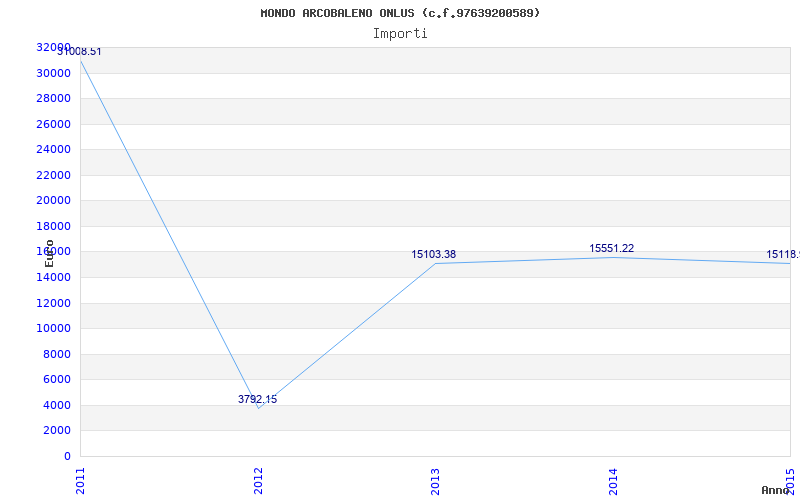This screenshot has height=500, width=800.
Task: Select the 3792.15 data label
Action: [x=258, y=399]
